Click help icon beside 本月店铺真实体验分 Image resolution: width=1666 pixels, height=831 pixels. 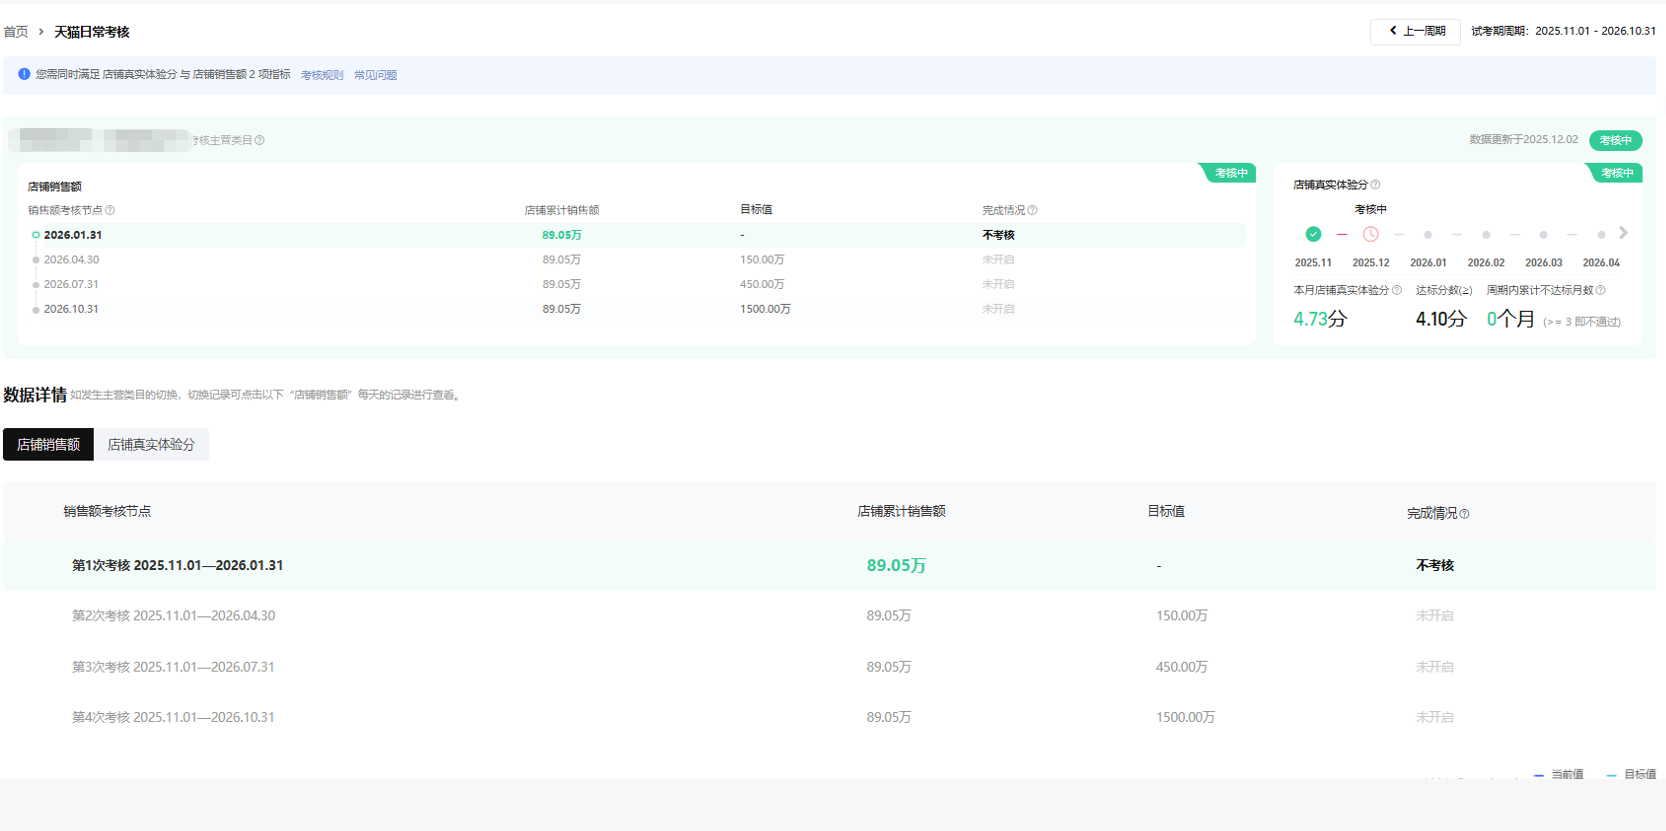(x=1397, y=291)
